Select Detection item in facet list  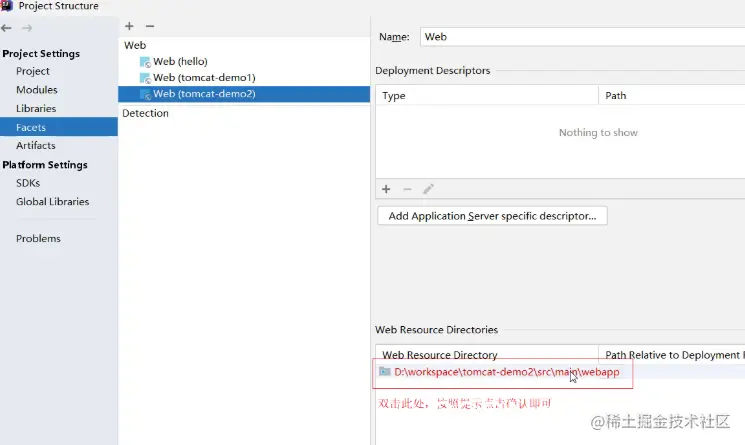(145, 113)
